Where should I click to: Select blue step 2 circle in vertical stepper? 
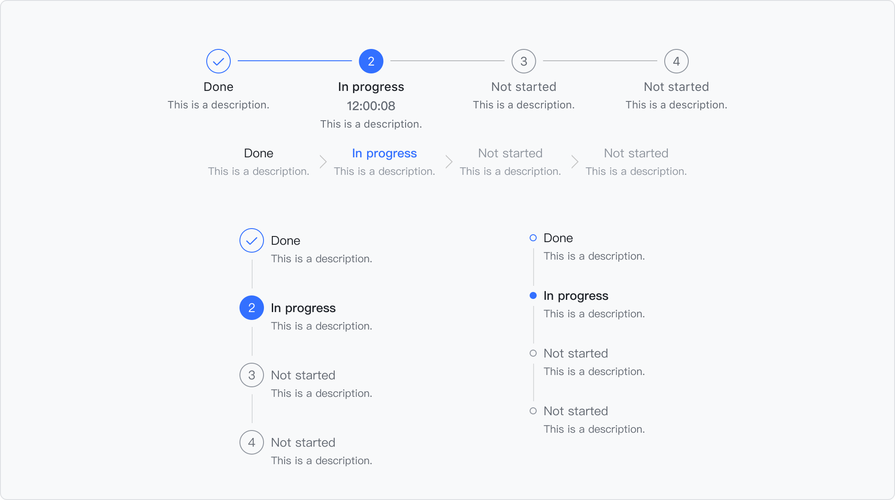[252, 308]
